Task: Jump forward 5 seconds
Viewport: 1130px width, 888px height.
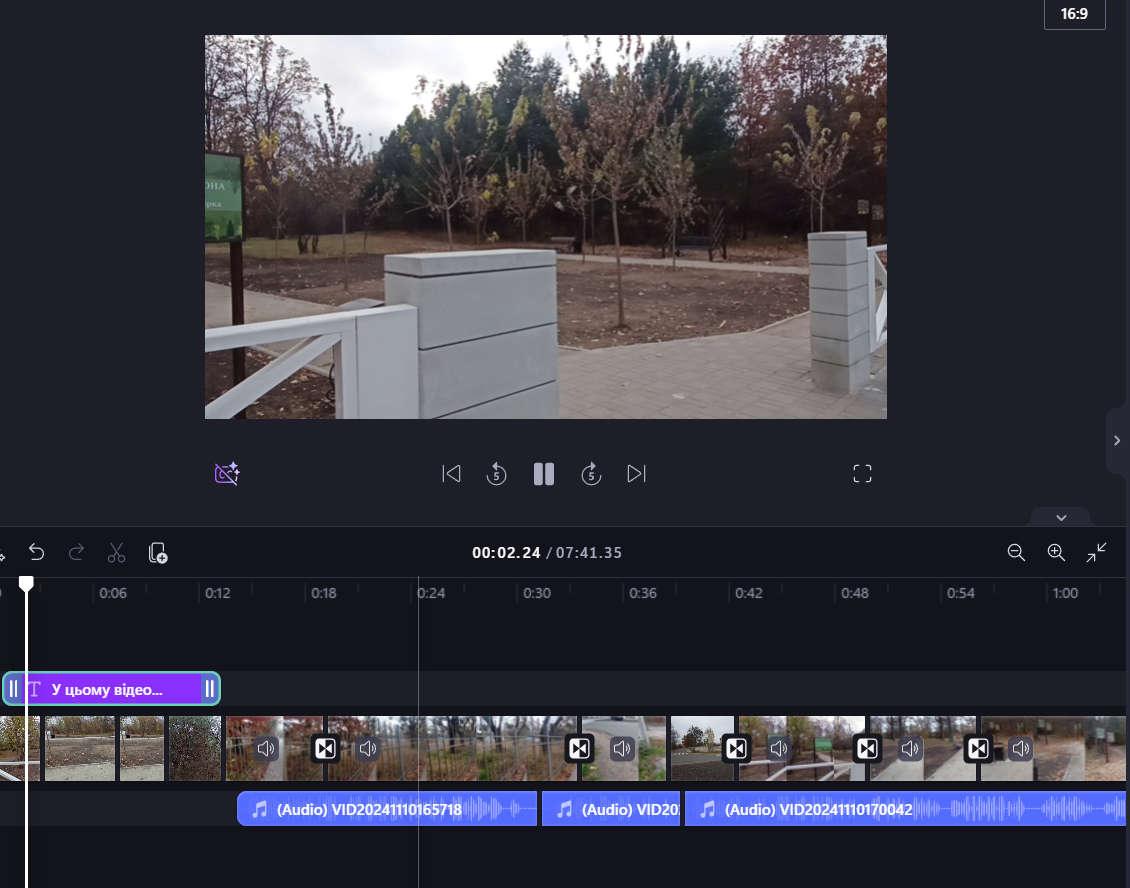Action: [x=591, y=474]
